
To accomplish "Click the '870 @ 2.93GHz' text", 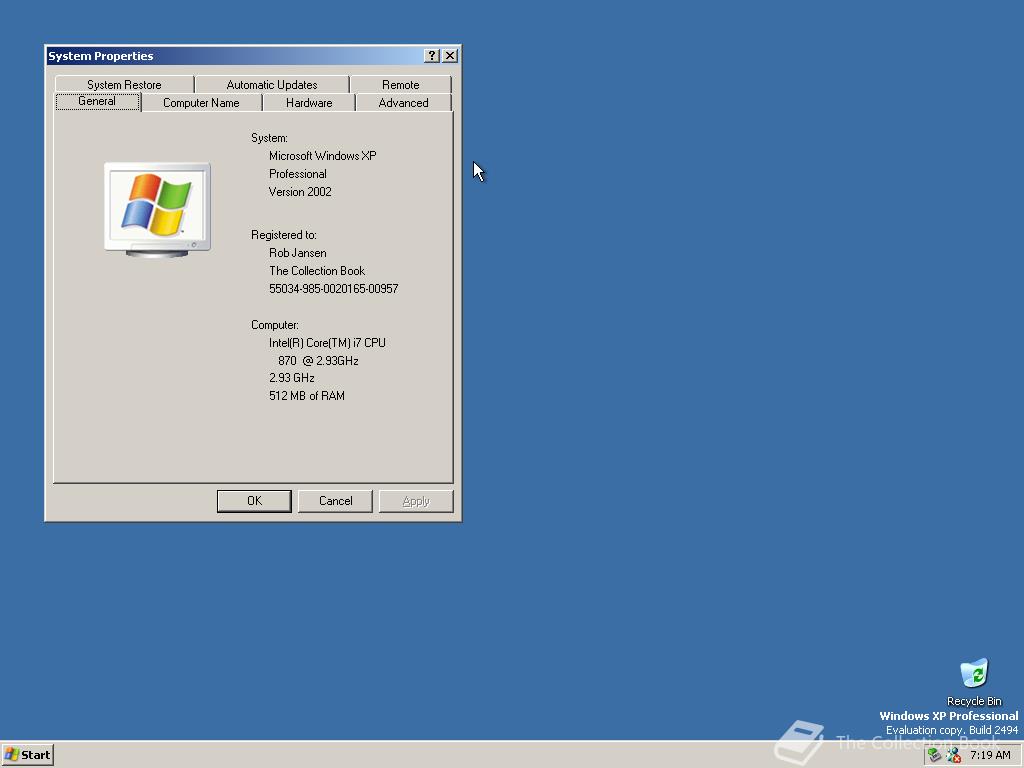I will pos(318,360).
